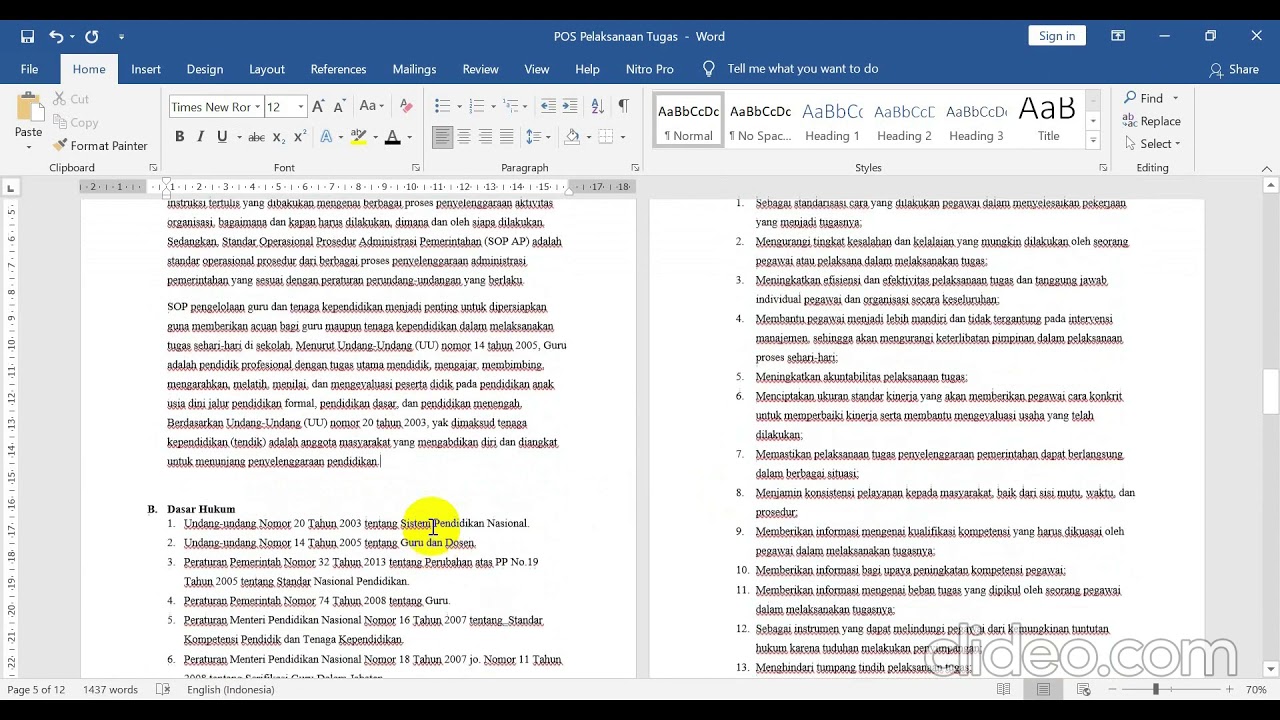Share the document
Viewport: 1280px width, 720px height.
point(1234,69)
